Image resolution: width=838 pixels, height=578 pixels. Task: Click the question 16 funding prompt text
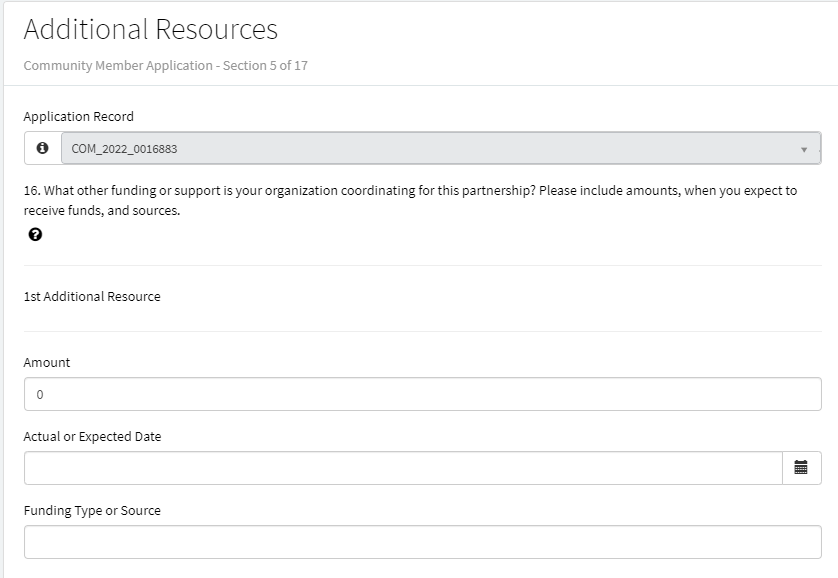click(410, 190)
